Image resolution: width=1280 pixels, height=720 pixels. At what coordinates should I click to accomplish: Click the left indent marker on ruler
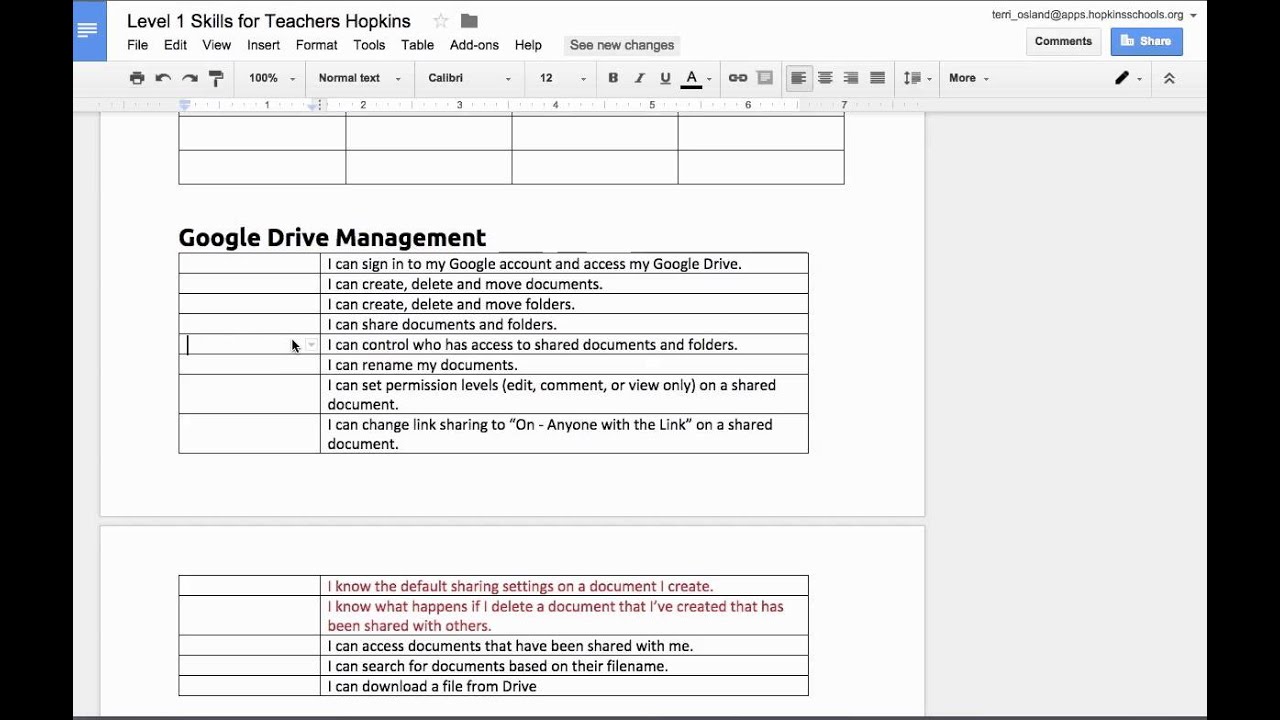(185, 105)
